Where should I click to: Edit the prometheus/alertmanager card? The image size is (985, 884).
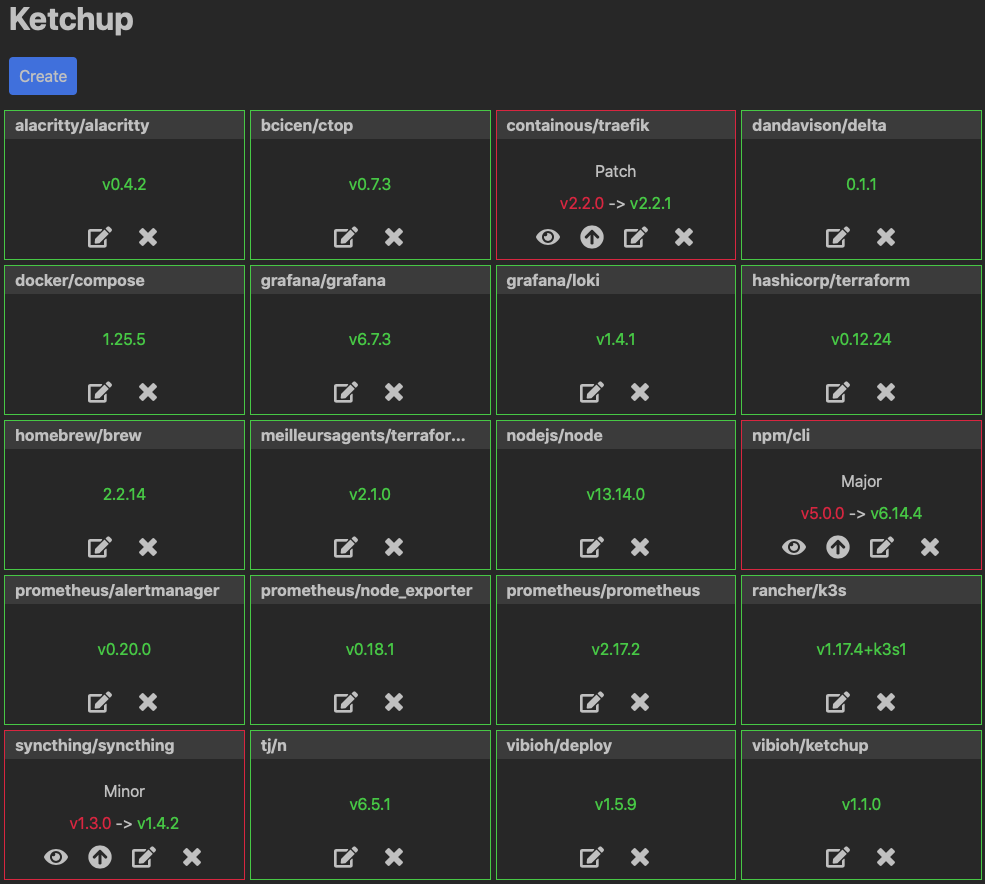pos(99,702)
